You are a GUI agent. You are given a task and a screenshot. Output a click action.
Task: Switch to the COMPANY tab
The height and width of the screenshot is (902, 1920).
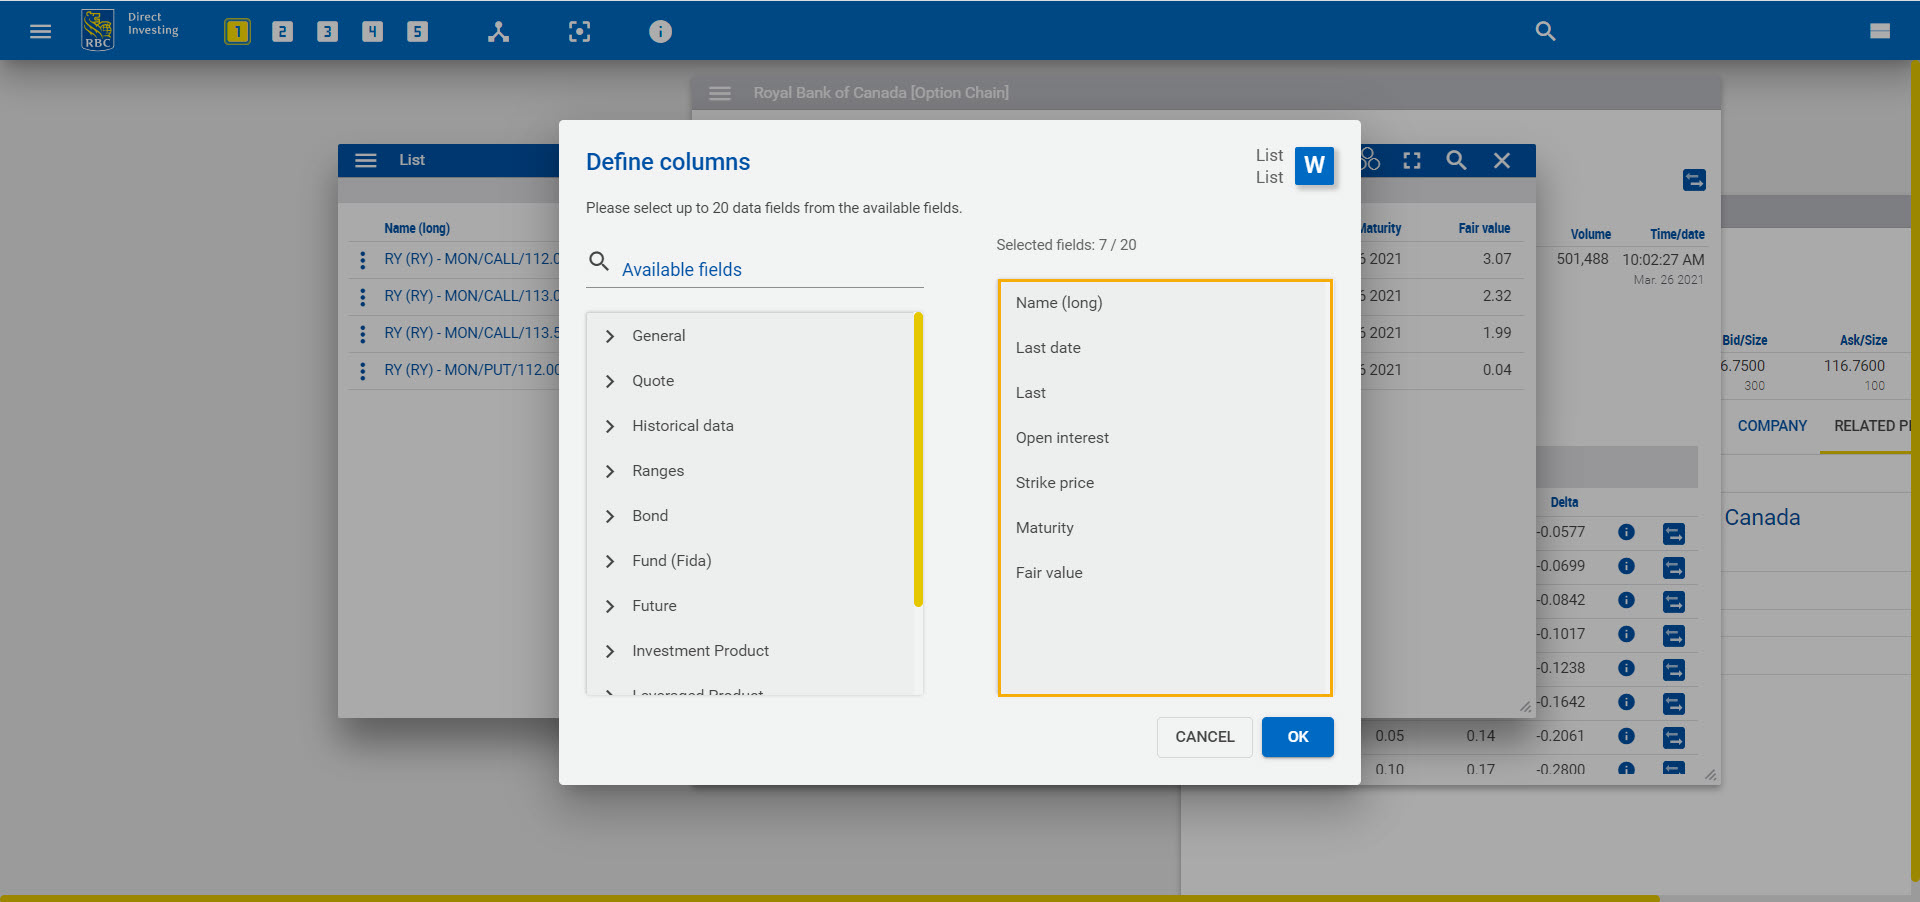[1771, 425]
